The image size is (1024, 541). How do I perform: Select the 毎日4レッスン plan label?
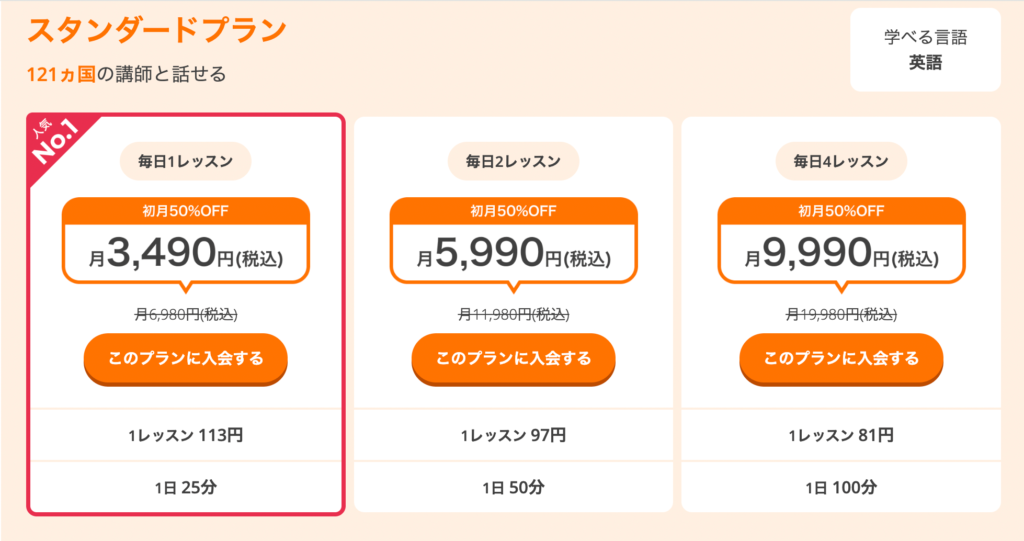841,161
